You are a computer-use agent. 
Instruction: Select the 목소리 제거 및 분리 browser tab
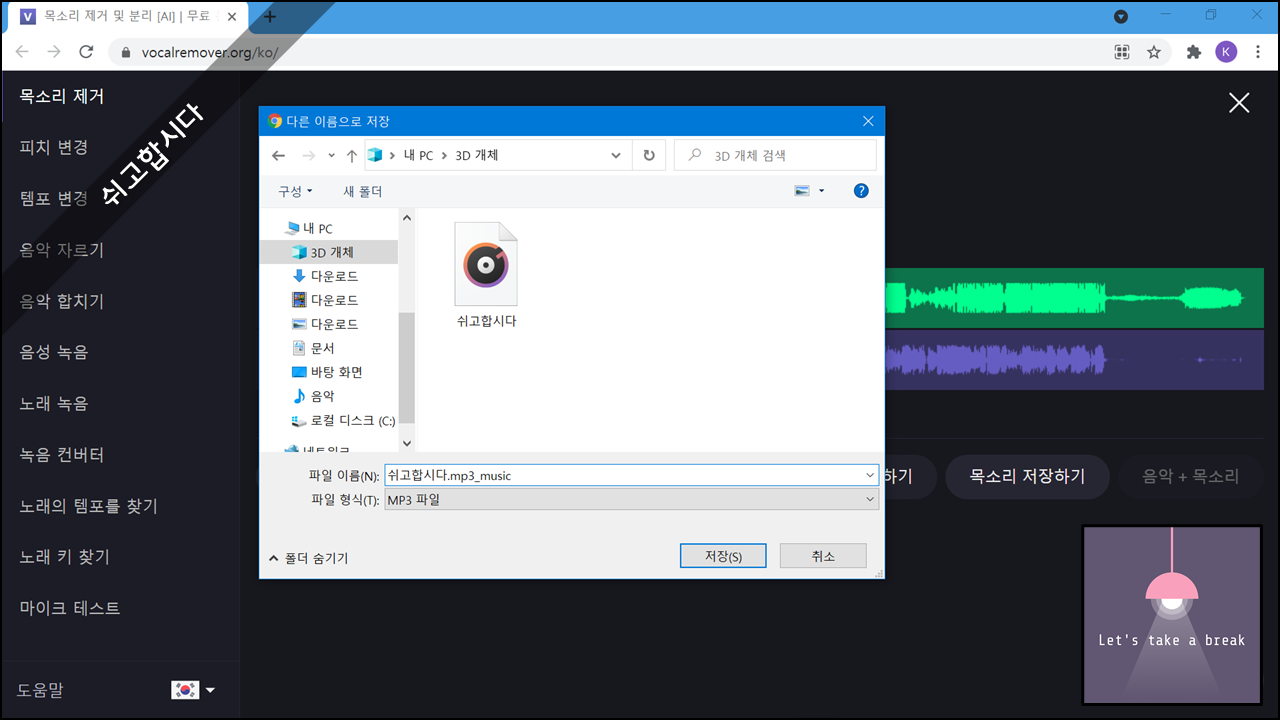point(128,17)
